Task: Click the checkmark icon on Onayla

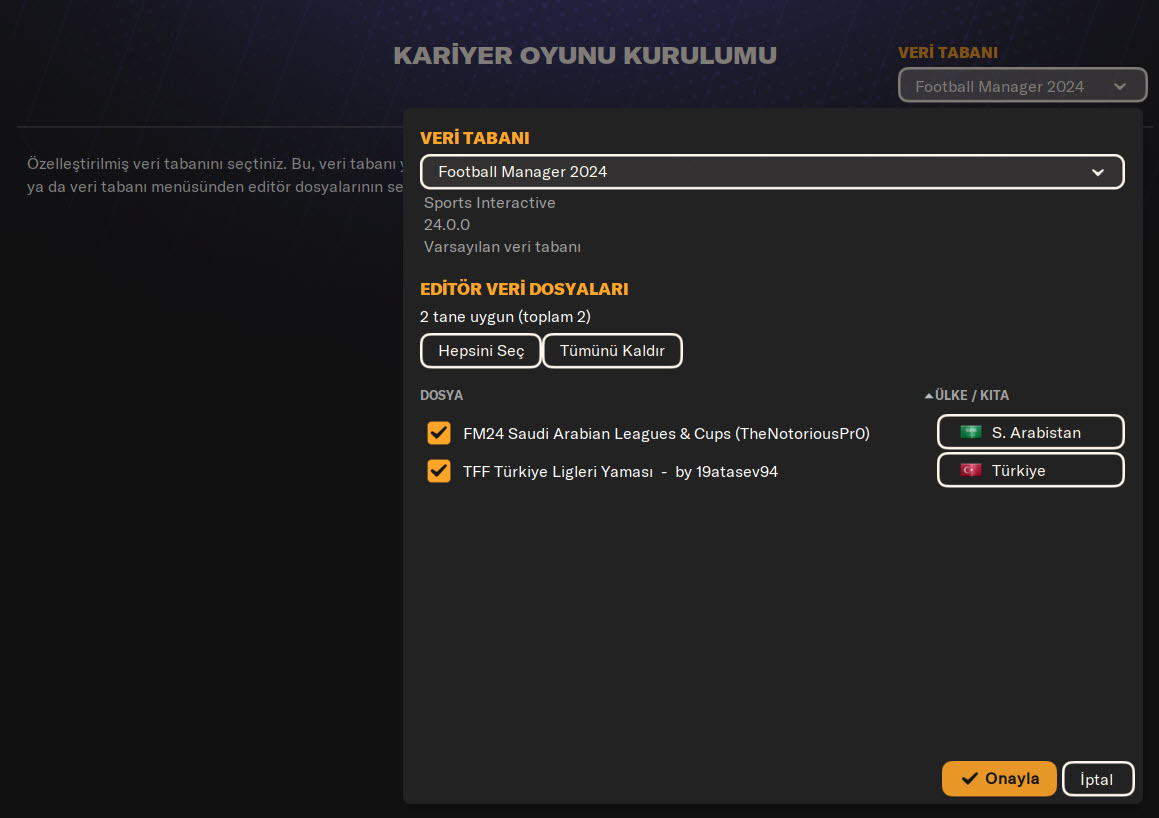Action: 969,779
